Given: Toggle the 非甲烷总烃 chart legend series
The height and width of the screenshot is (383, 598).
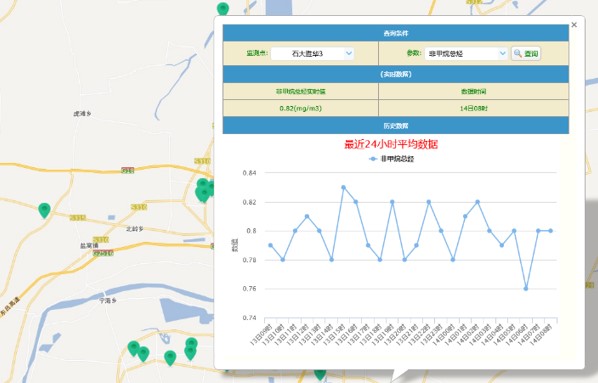Looking at the screenshot, I should point(392,159).
